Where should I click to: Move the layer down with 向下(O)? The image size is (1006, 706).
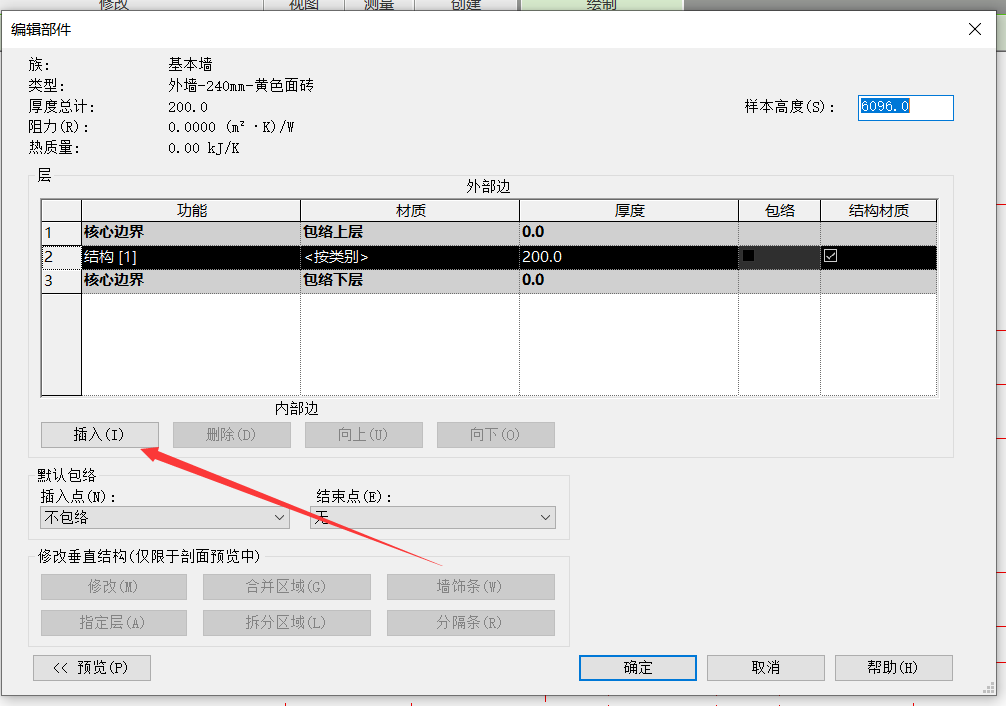tap(495, 435)
